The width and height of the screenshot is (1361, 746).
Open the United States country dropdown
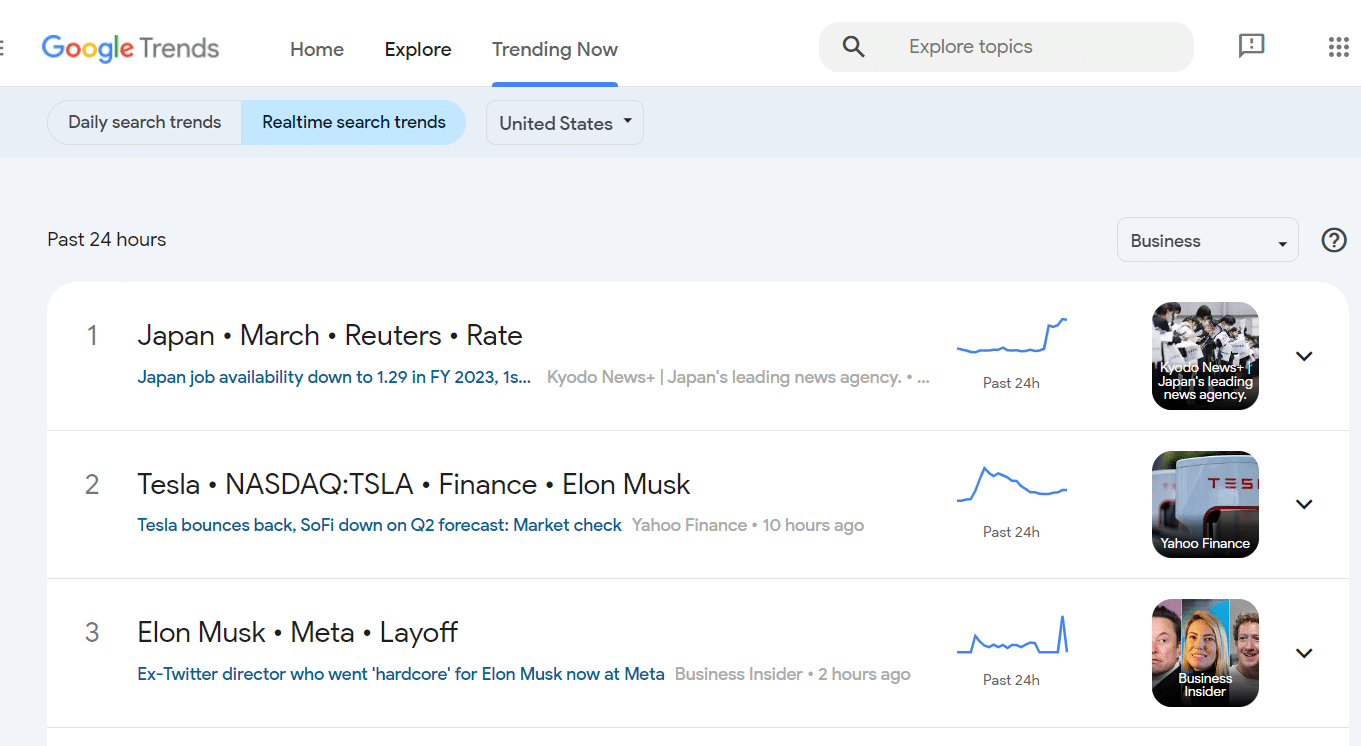pyautogui.click(x=565, y=123)
